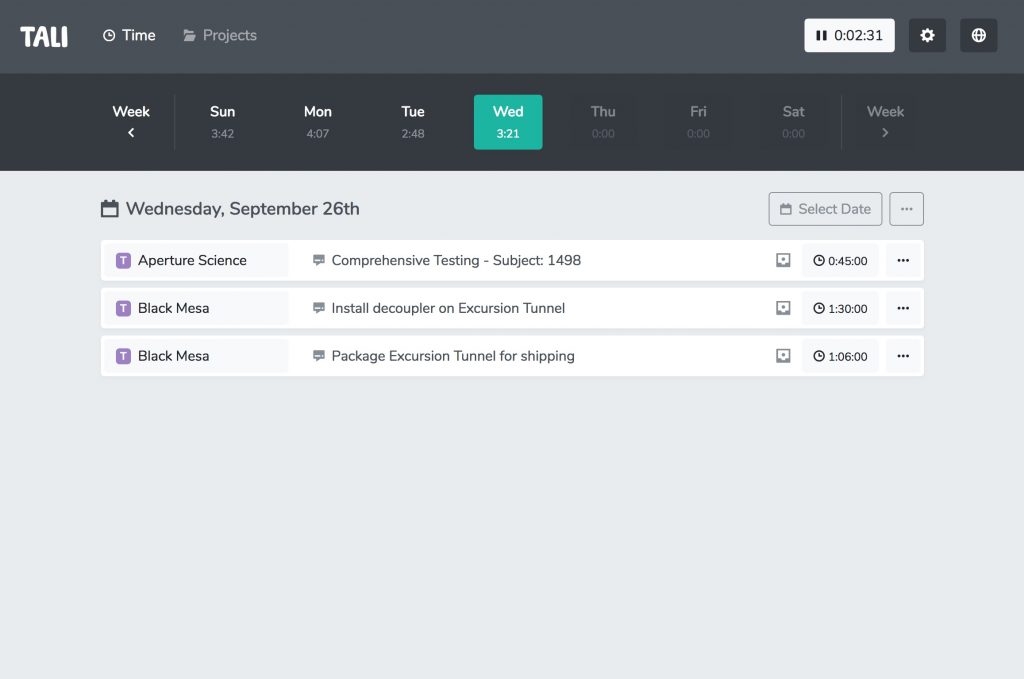Click the clock icon next to 1:30:00
Viewport: 1024px width, 679px height.
pos(820,308)
